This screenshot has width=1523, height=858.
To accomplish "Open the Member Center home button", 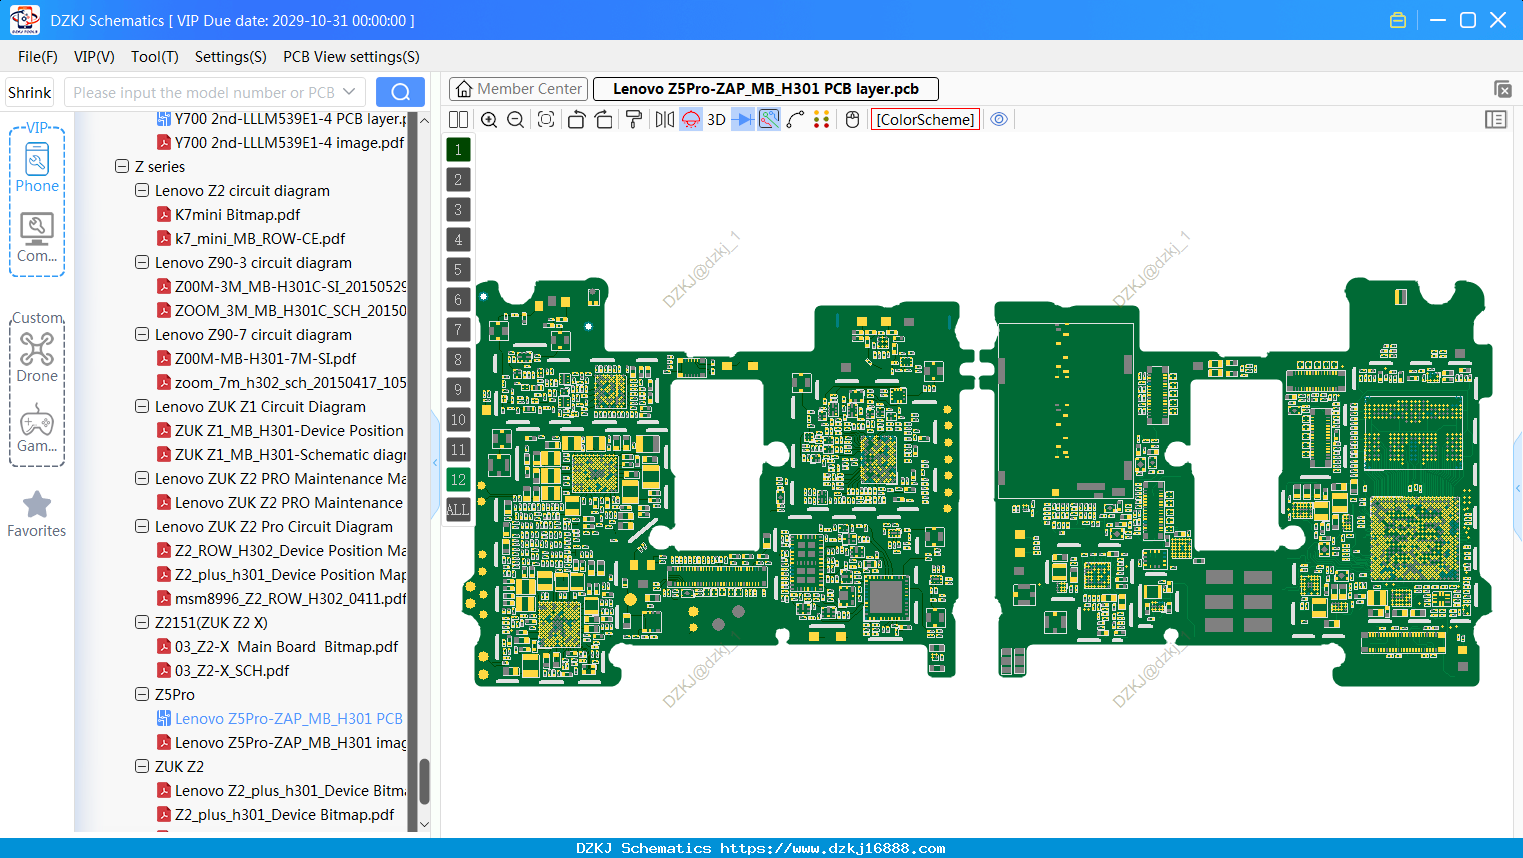I will (518, 89).
